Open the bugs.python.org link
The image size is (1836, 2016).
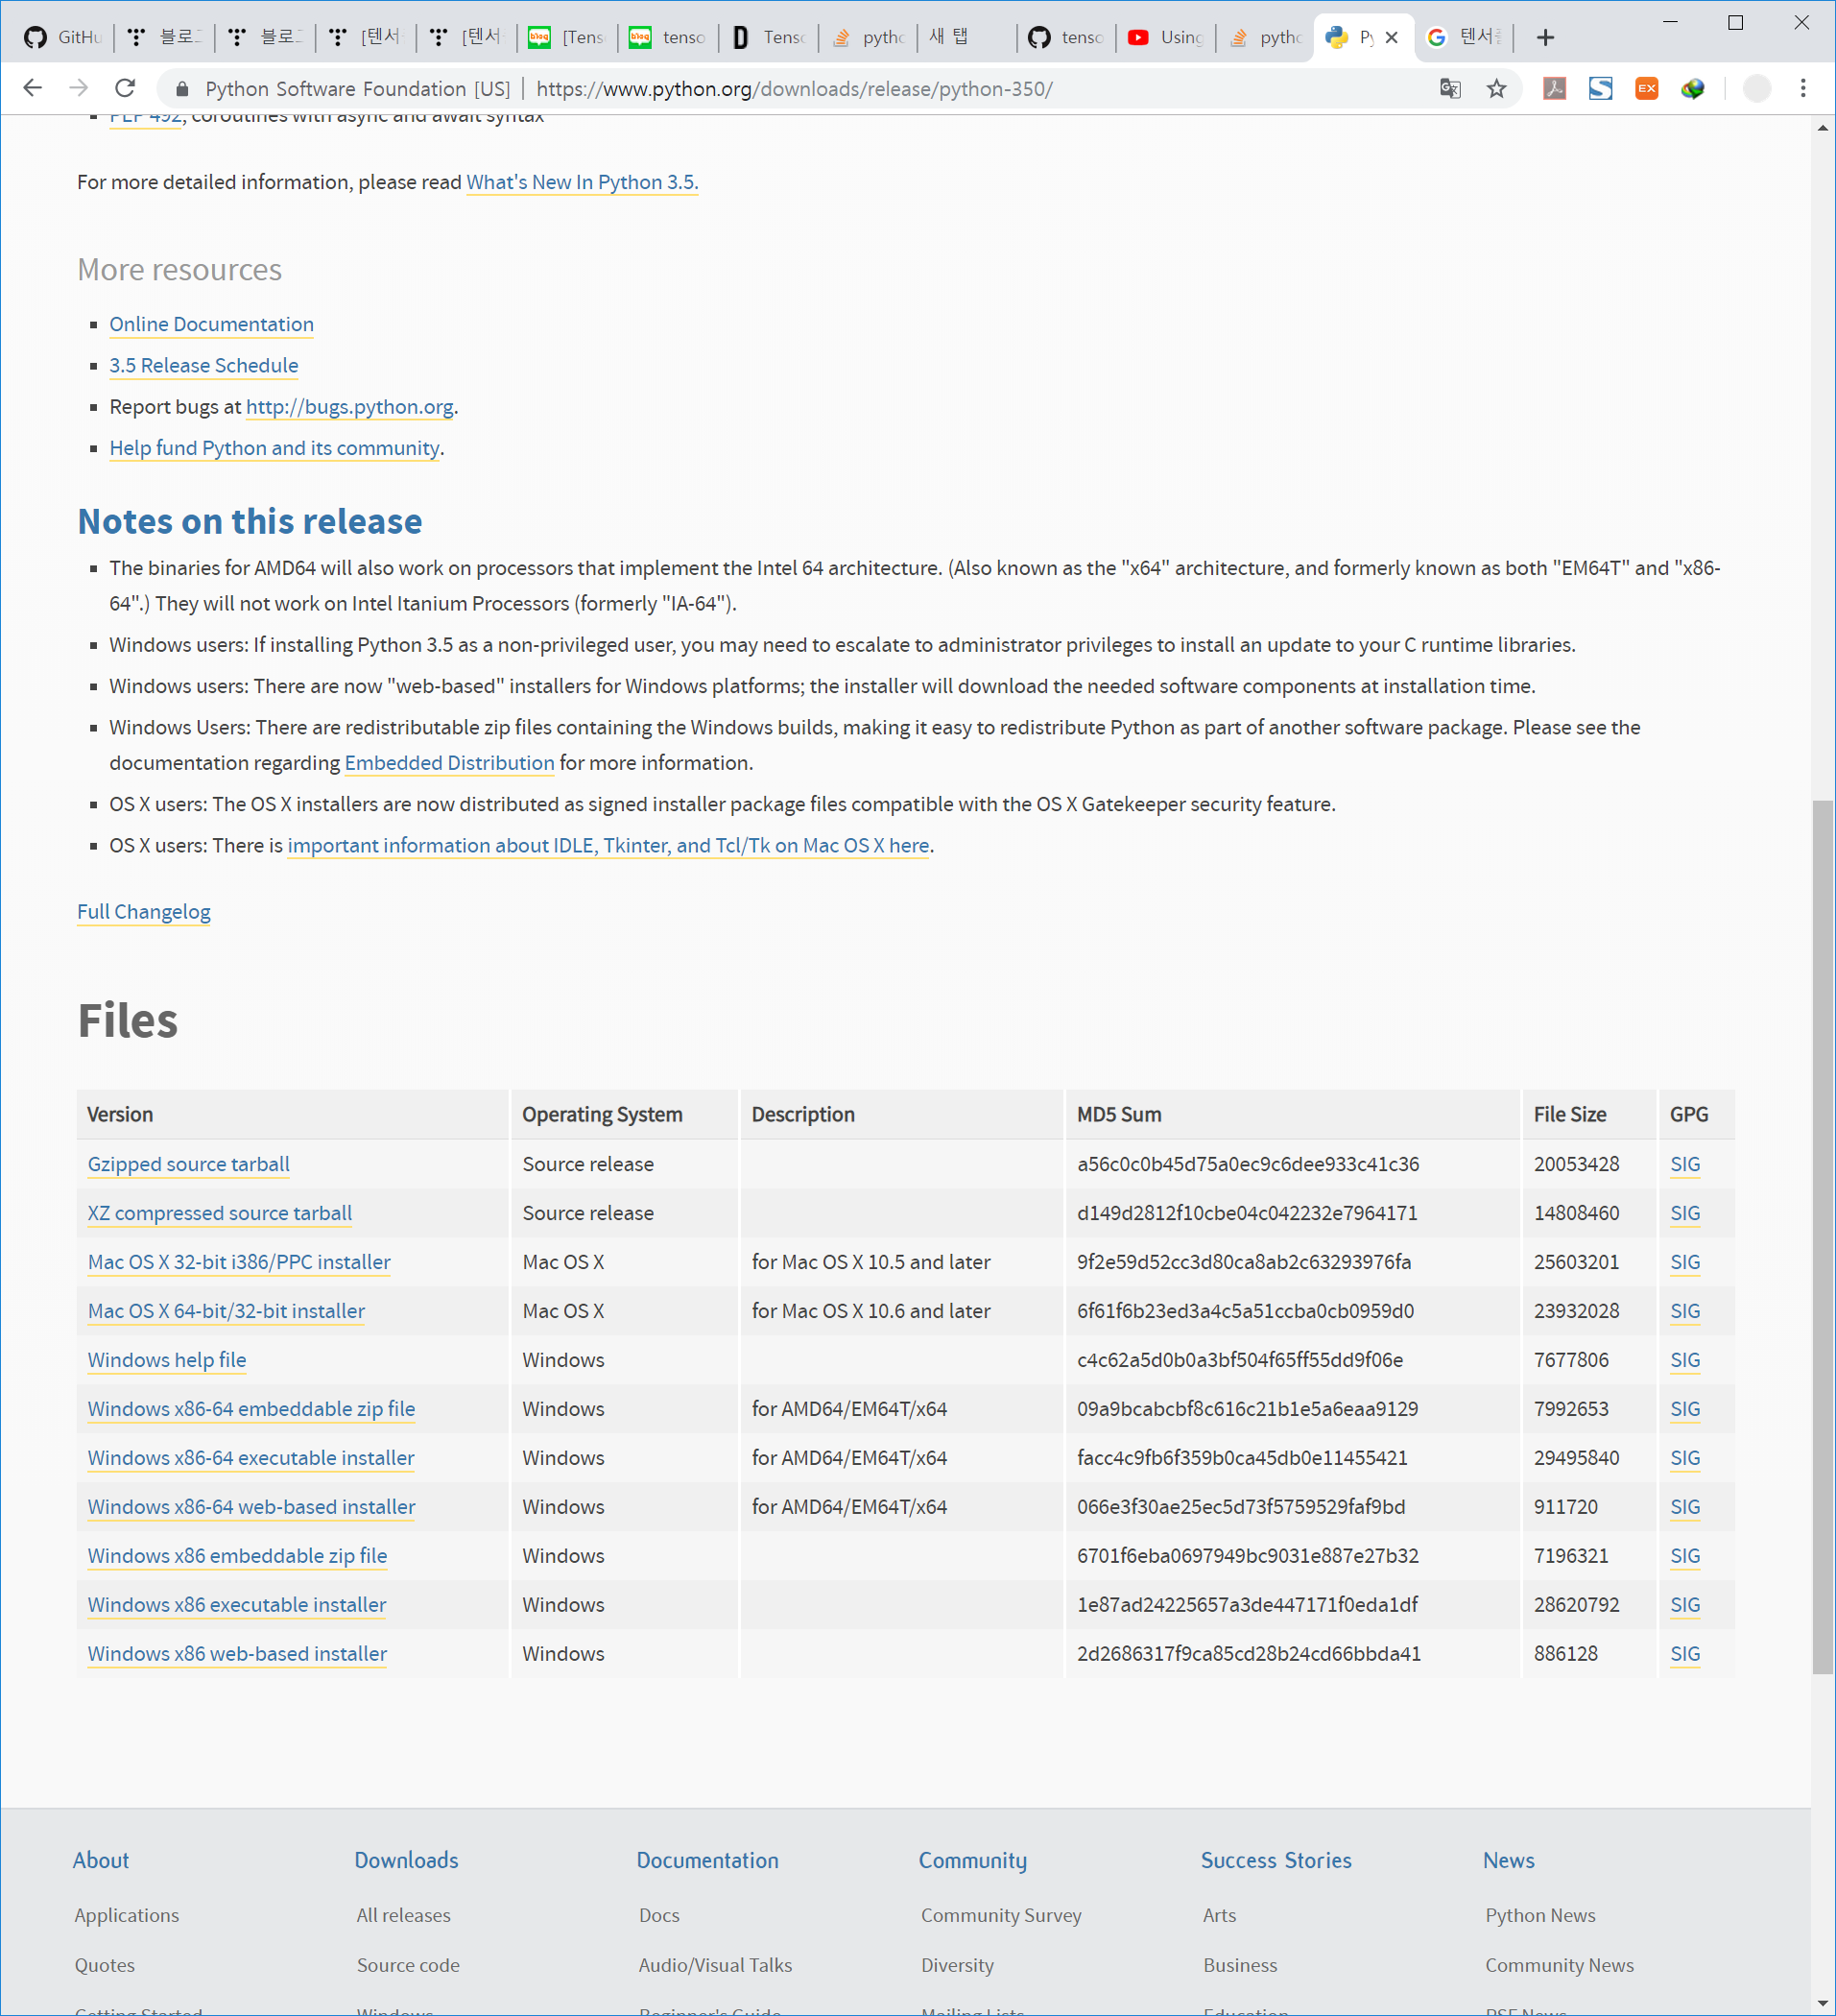pyautogui.click(x=350, y=406)
